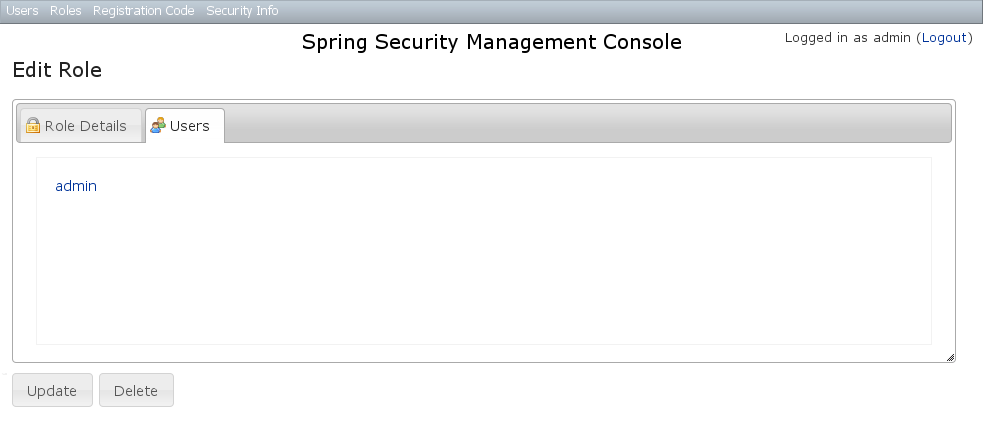The width and height of the screenshot is (983, 421).
Task: Click the Edit Role heading
Action: point(57,71)
